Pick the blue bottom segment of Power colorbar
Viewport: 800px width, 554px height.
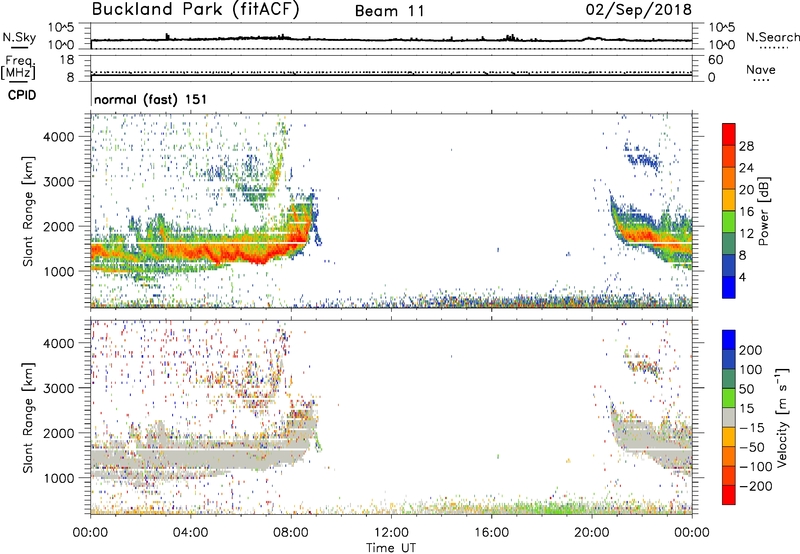click(729, 287)
